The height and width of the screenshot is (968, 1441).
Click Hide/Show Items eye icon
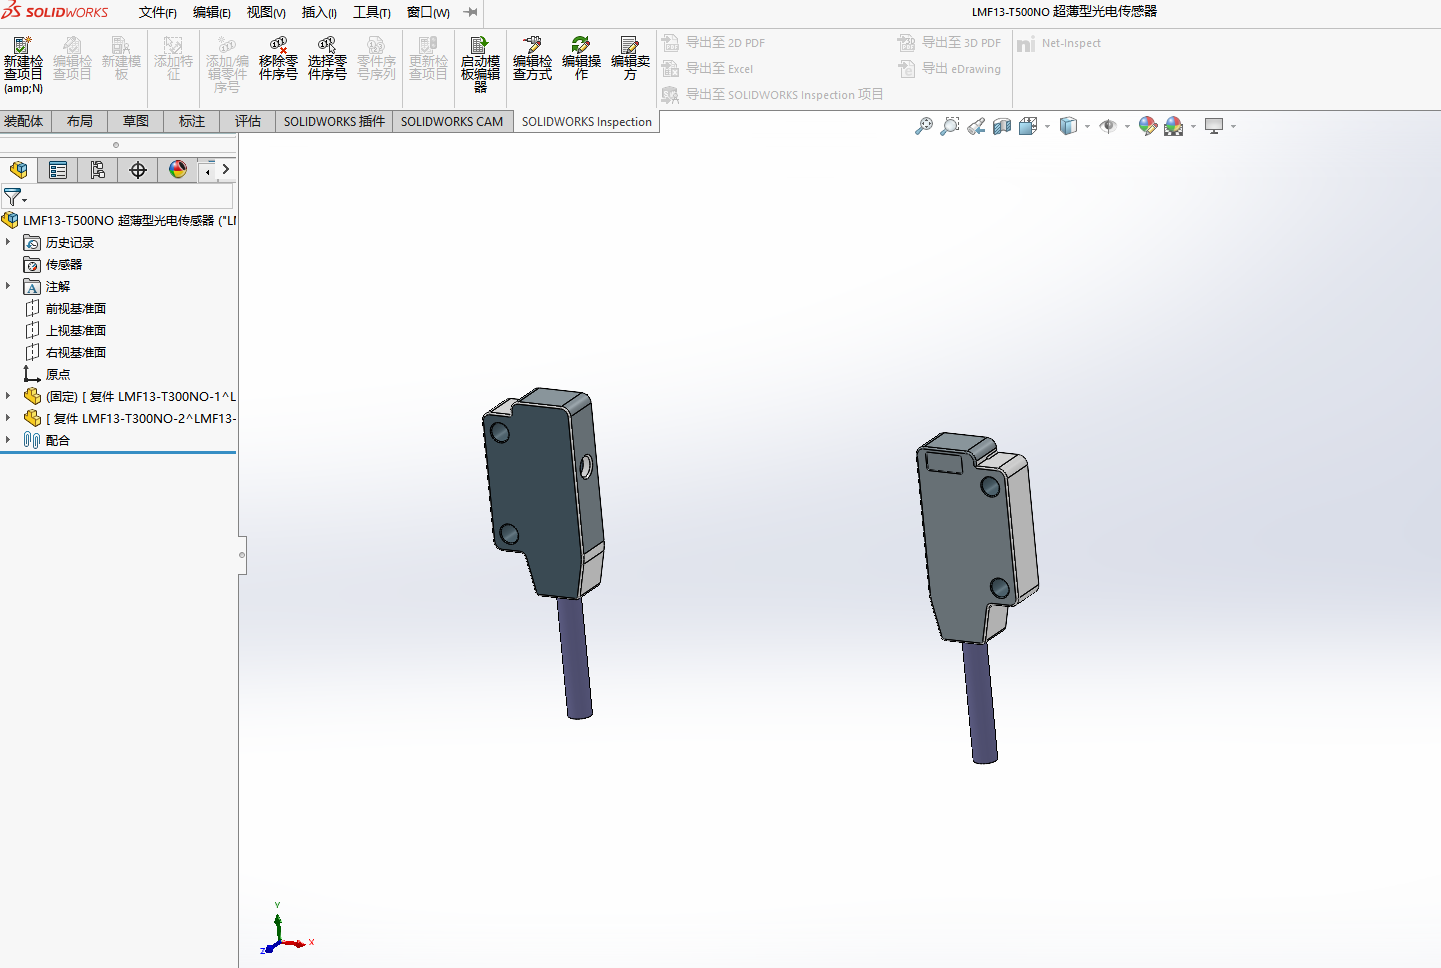tap(1108, 126)
